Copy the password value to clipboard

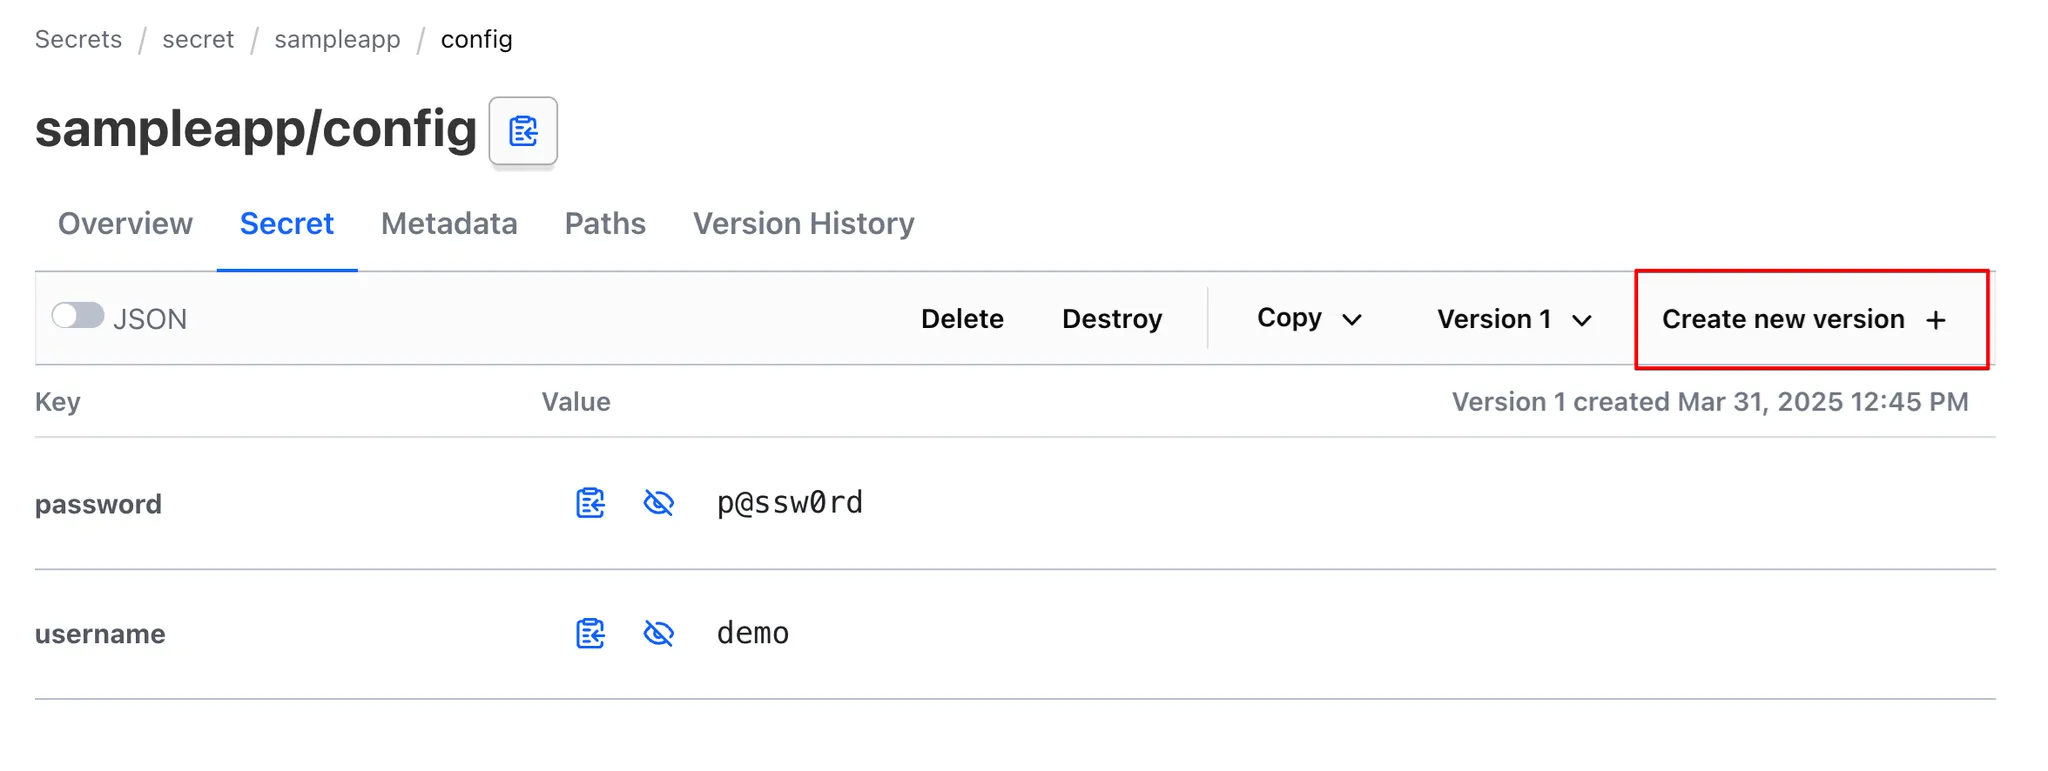pyautogui.click(x=590, y=503)
